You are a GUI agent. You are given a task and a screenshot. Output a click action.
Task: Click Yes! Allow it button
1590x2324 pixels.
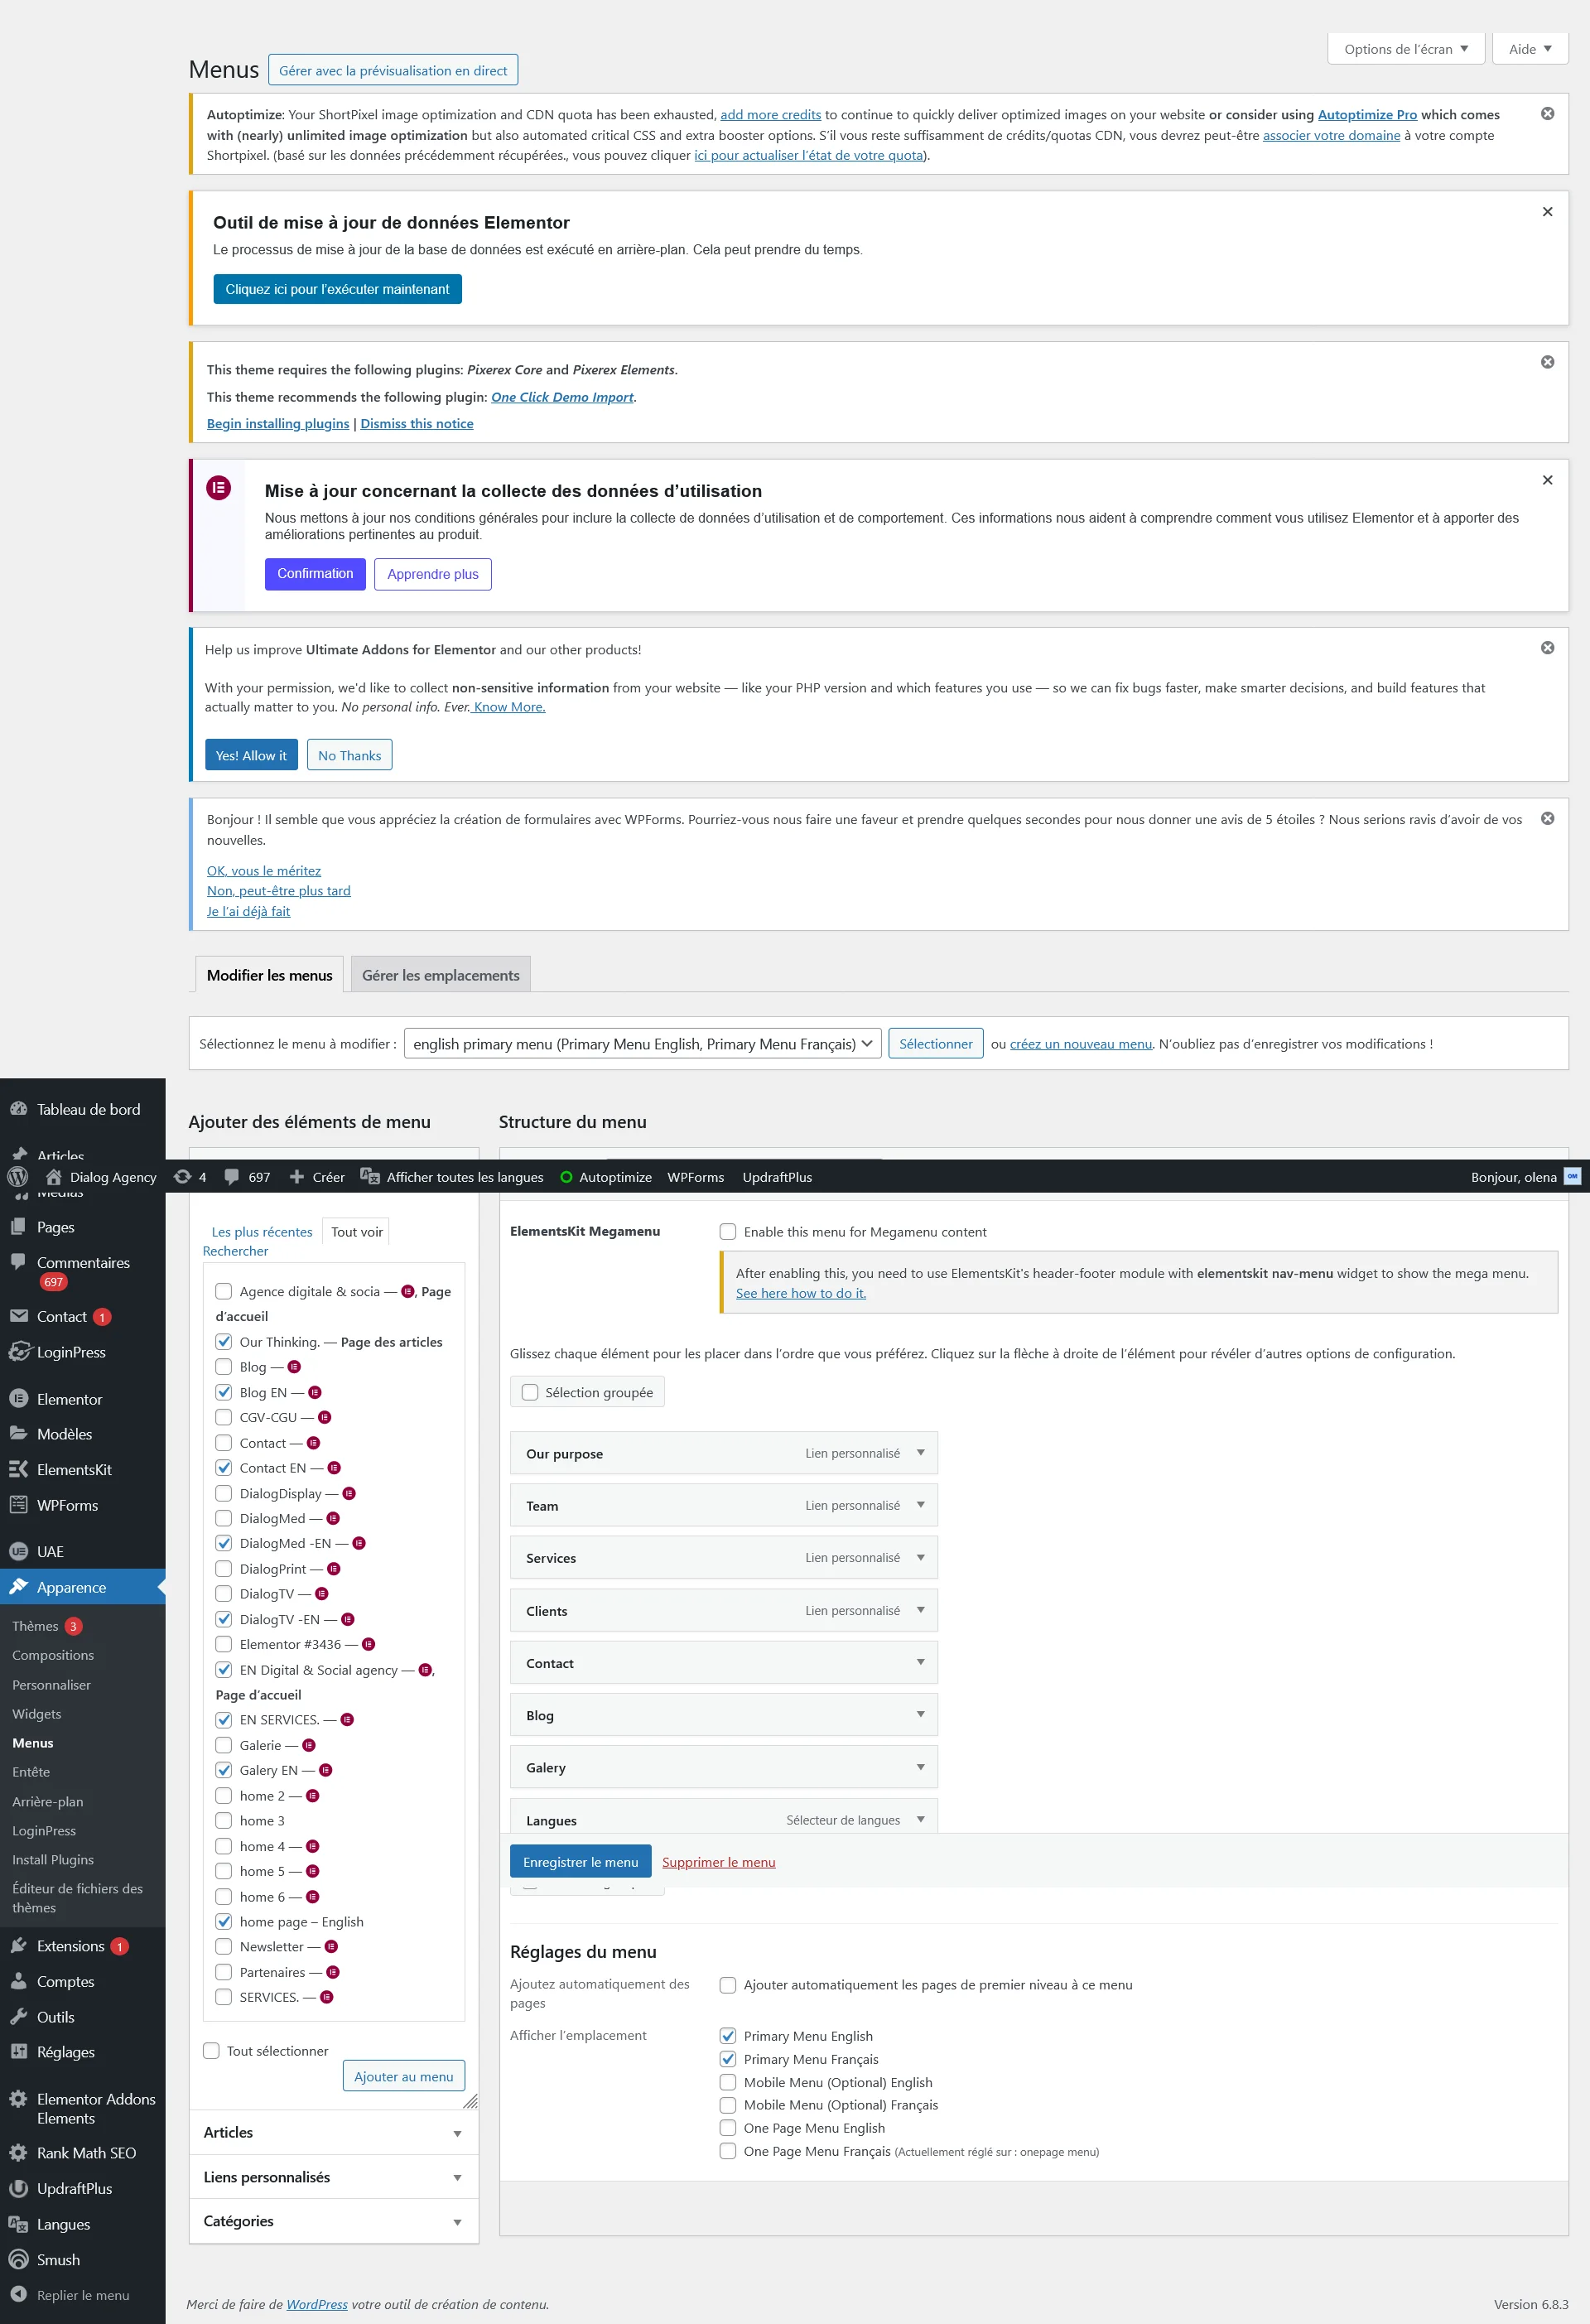251,755
